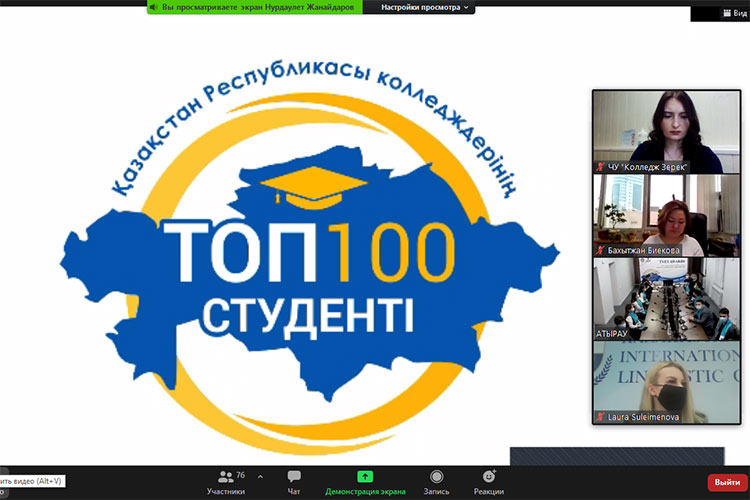750x500 pixels.
Task: Click the participant count 76 label
Action: (241, 475)
